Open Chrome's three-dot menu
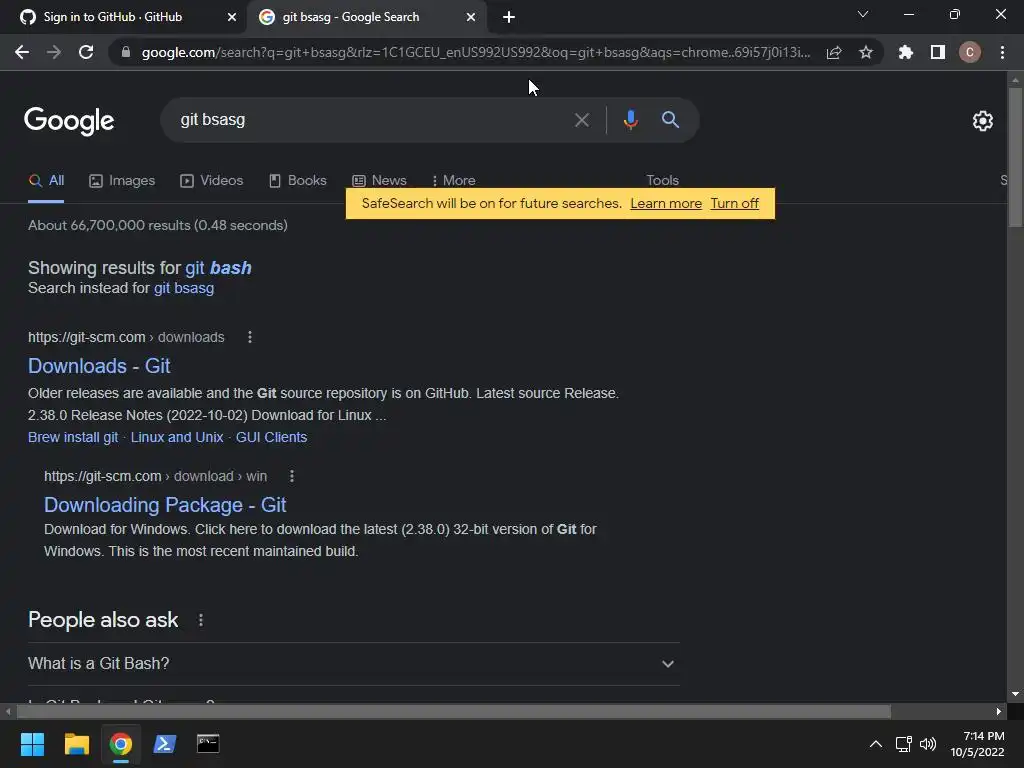Viewport: 1024px width, 768px height. [1002, 52]
